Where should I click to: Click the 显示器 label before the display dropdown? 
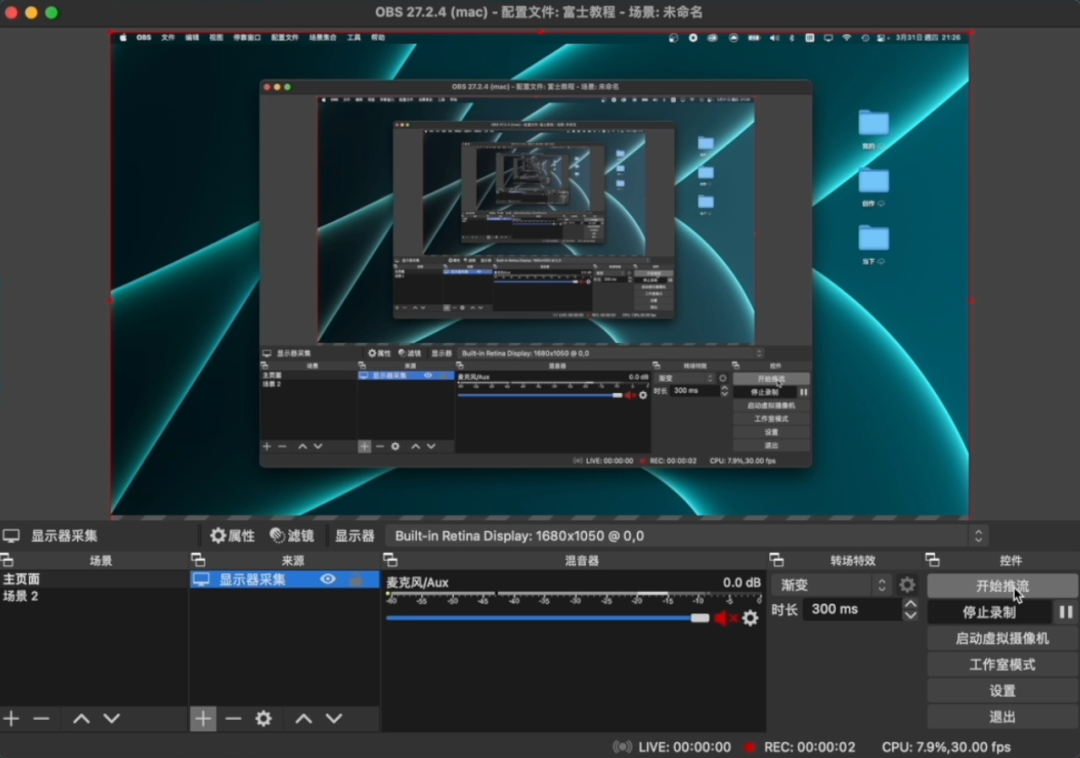pos(355,536)
